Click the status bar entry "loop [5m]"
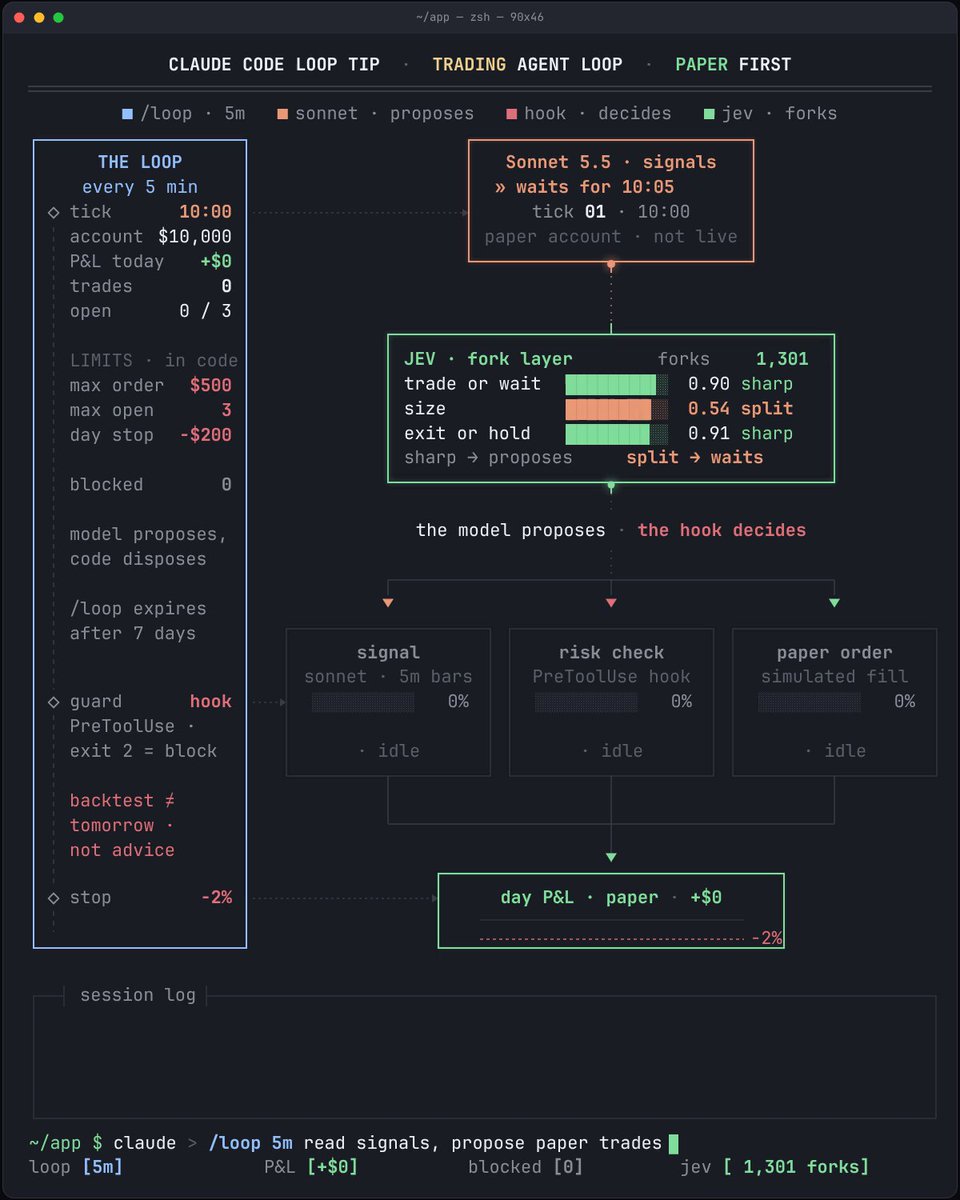This screenshot has height=1200, width=960. [x=76, y=1167]
